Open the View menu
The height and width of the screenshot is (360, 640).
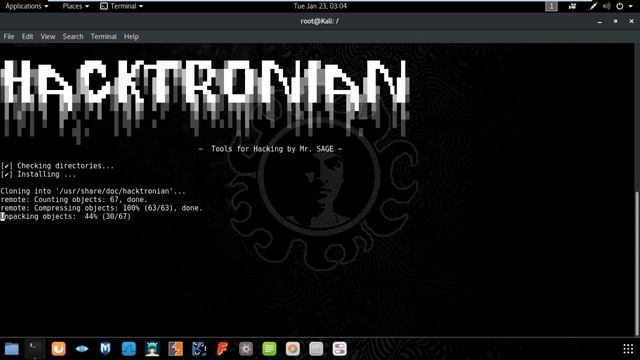pyautogui.click(x=48, y=36)
